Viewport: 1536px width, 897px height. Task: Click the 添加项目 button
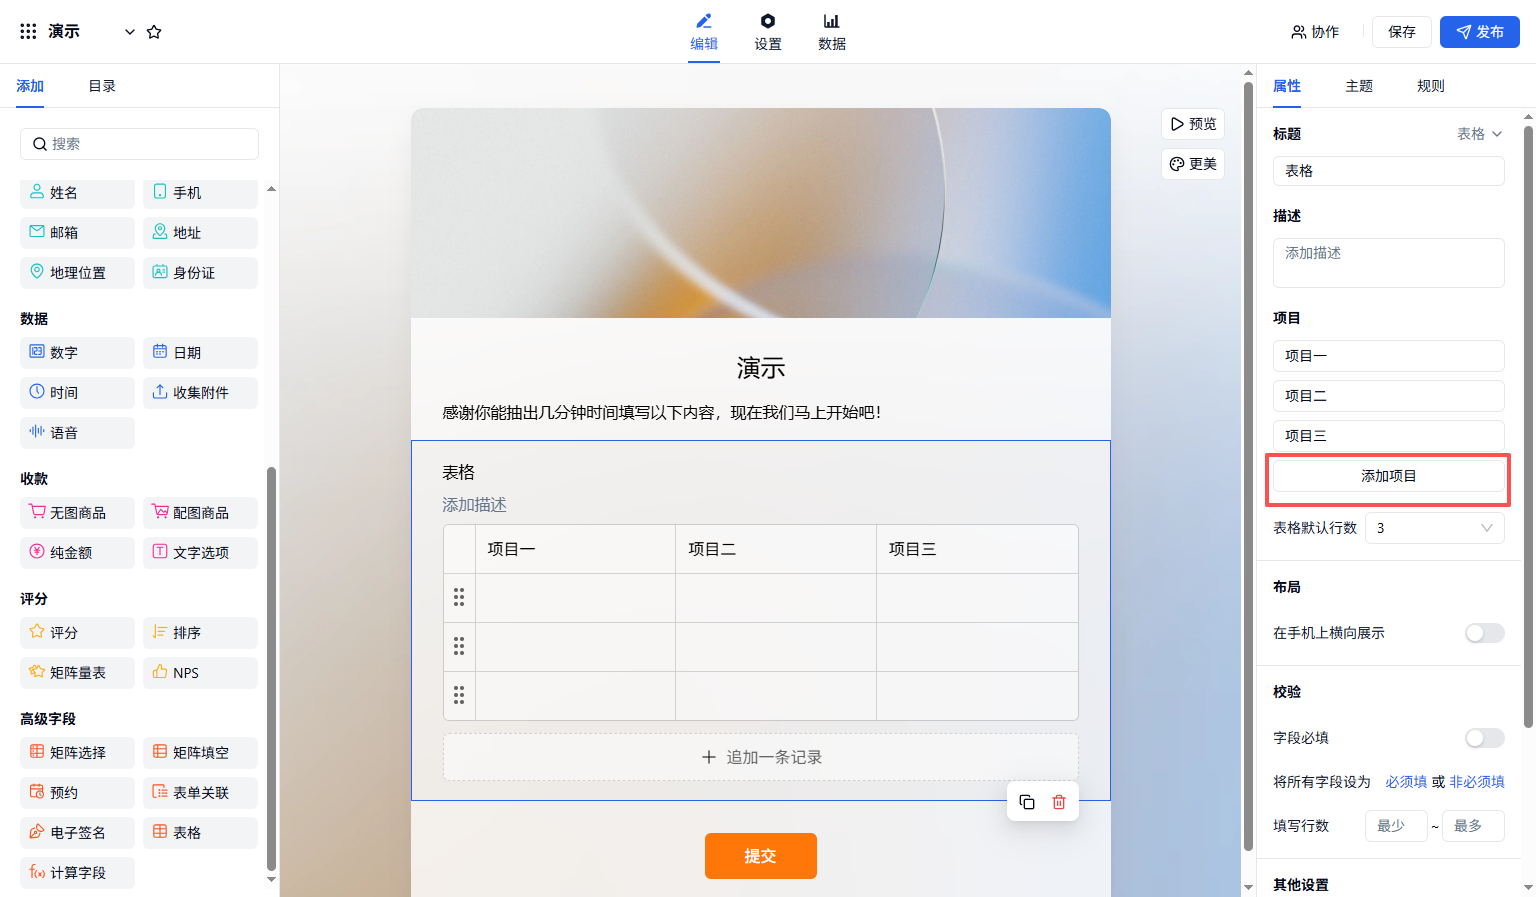[1388, 476]
